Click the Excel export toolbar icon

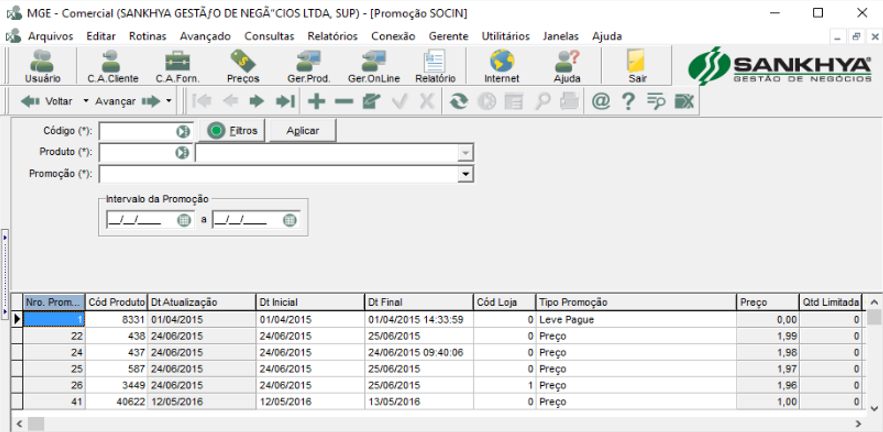pos(684,101)
